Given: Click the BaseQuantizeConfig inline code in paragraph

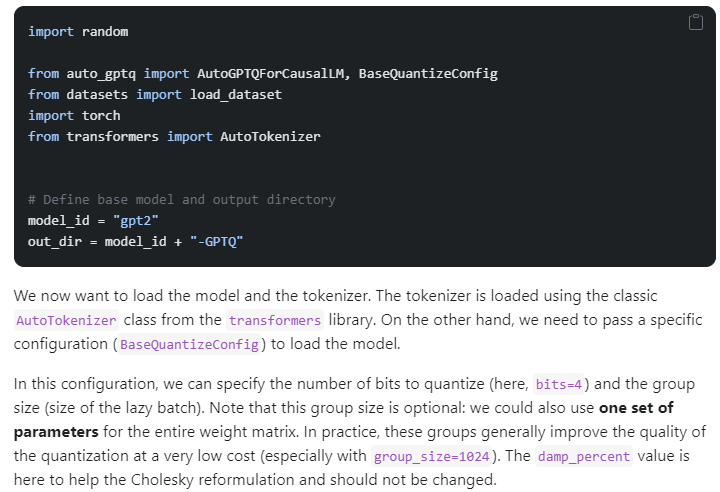Looking at the screenshot, I should [x=190, y=345].
